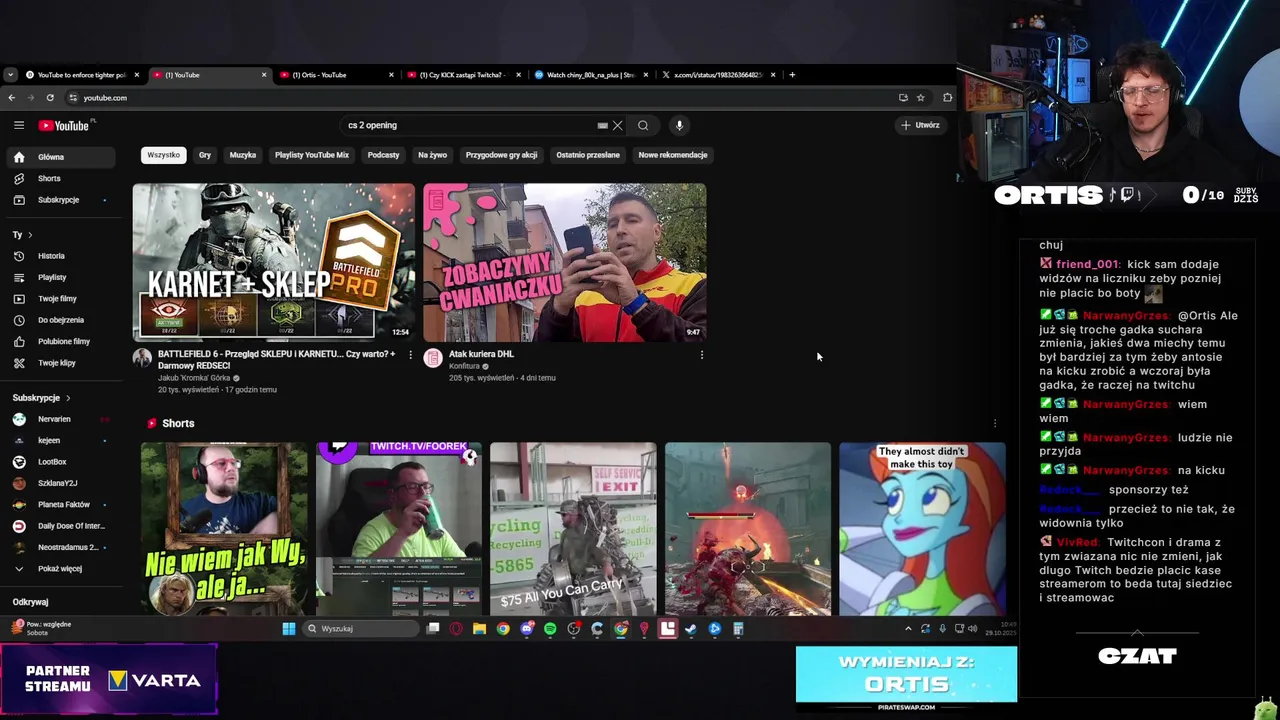Clear the search box with X icon
1280x720 pixels.
click(617, 125)
